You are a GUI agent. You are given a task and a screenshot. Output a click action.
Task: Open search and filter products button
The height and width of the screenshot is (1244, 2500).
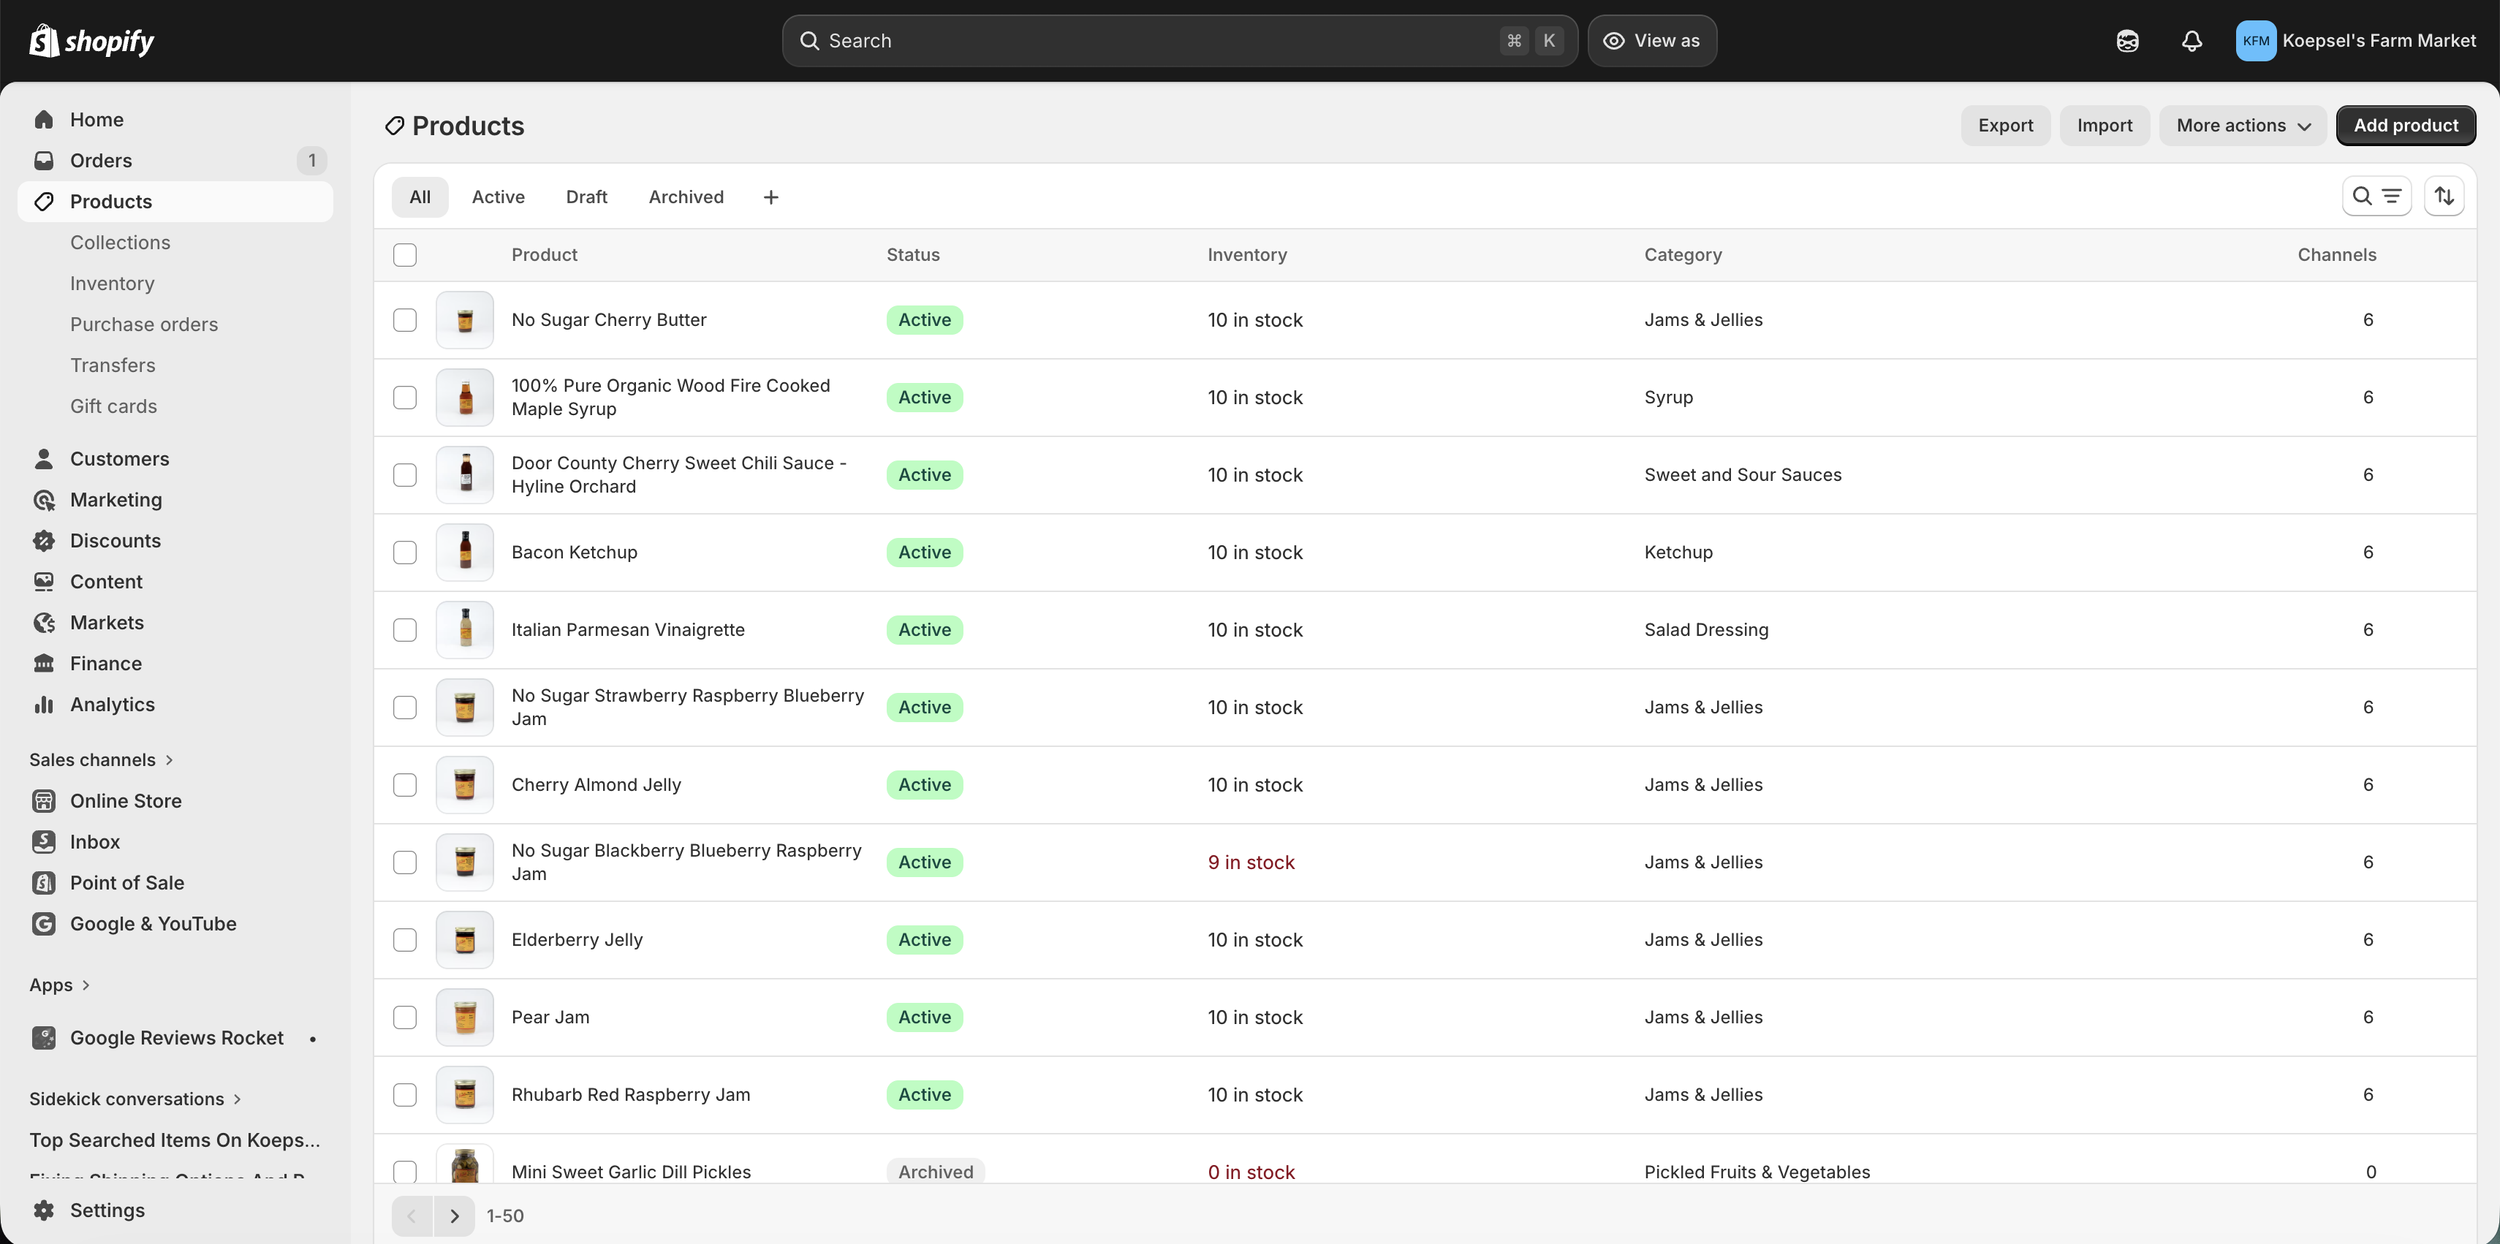tap(2376, 196)
